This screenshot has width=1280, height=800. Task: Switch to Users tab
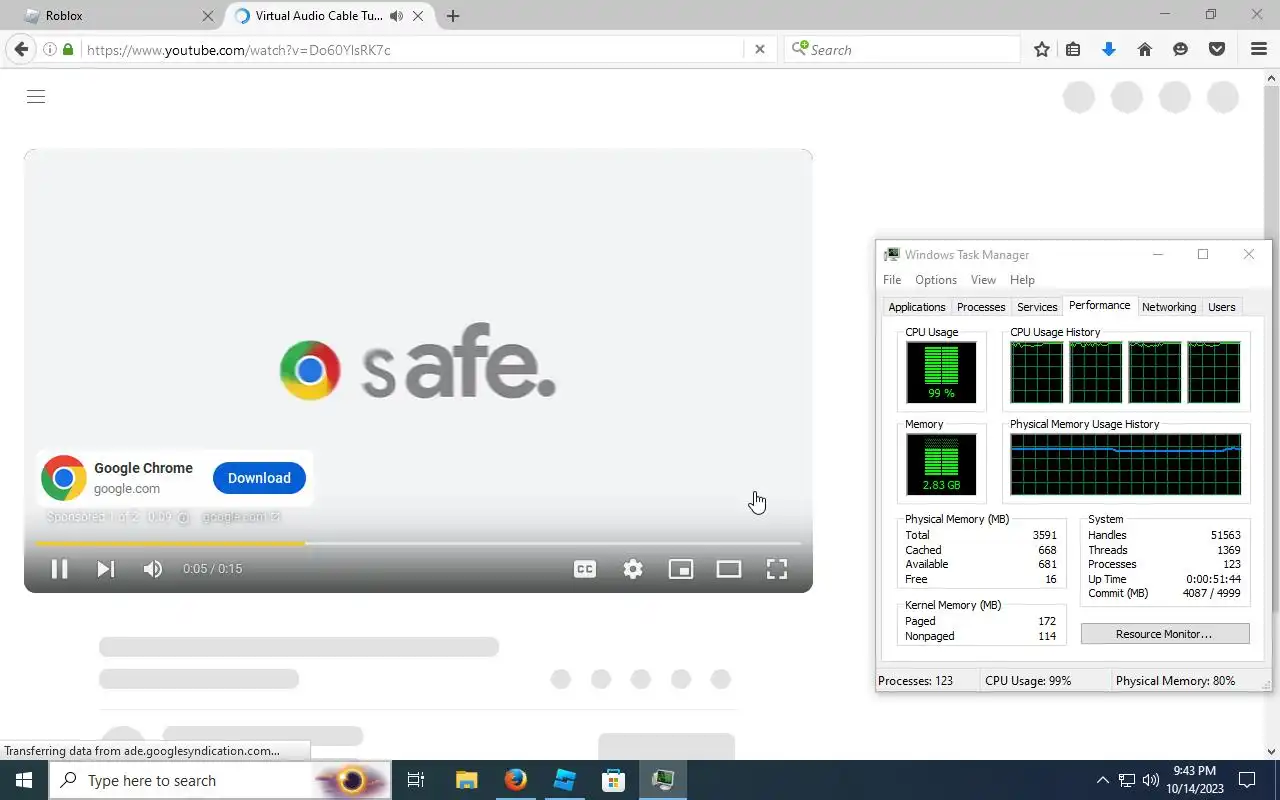(1222, 307)
